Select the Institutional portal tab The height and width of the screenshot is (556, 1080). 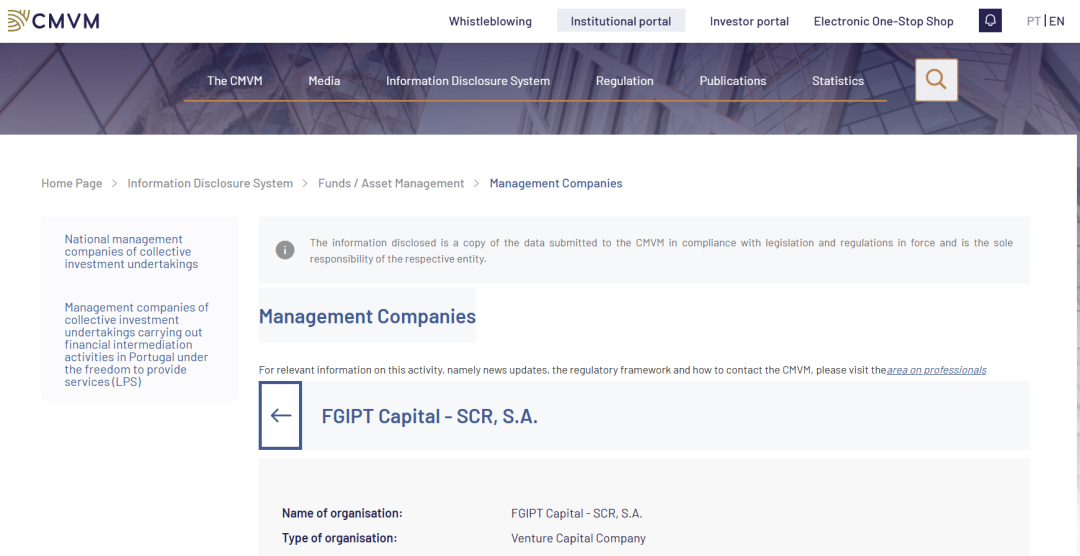pyautogui.click(x=621, y=21)
